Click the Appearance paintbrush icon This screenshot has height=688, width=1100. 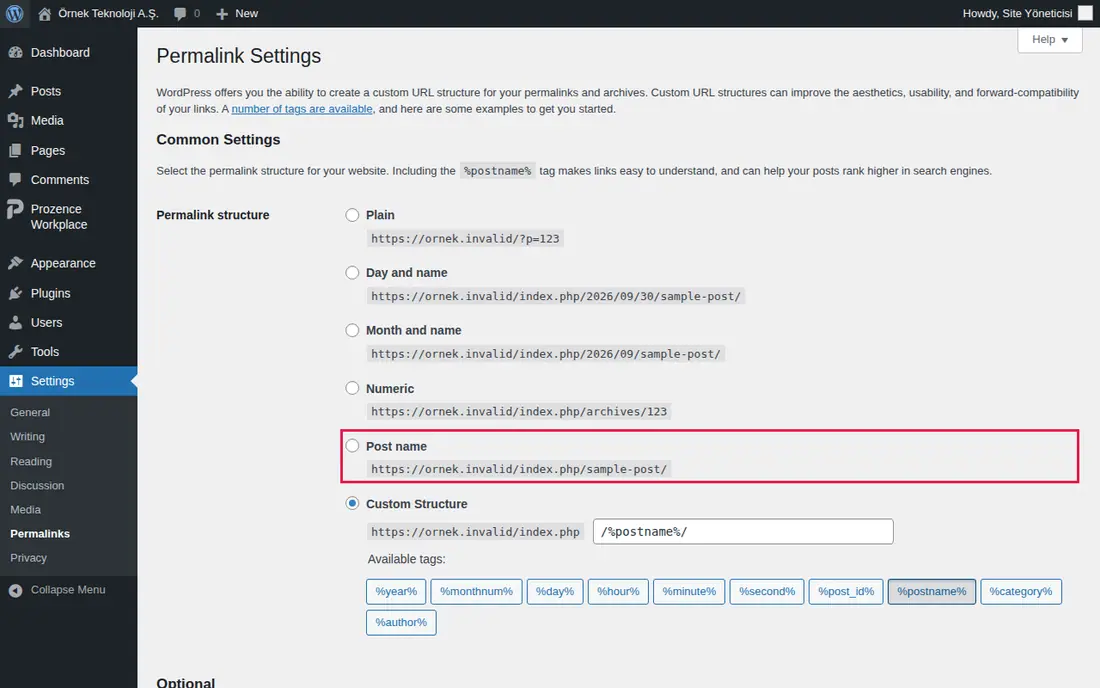[x=15, y=263]
